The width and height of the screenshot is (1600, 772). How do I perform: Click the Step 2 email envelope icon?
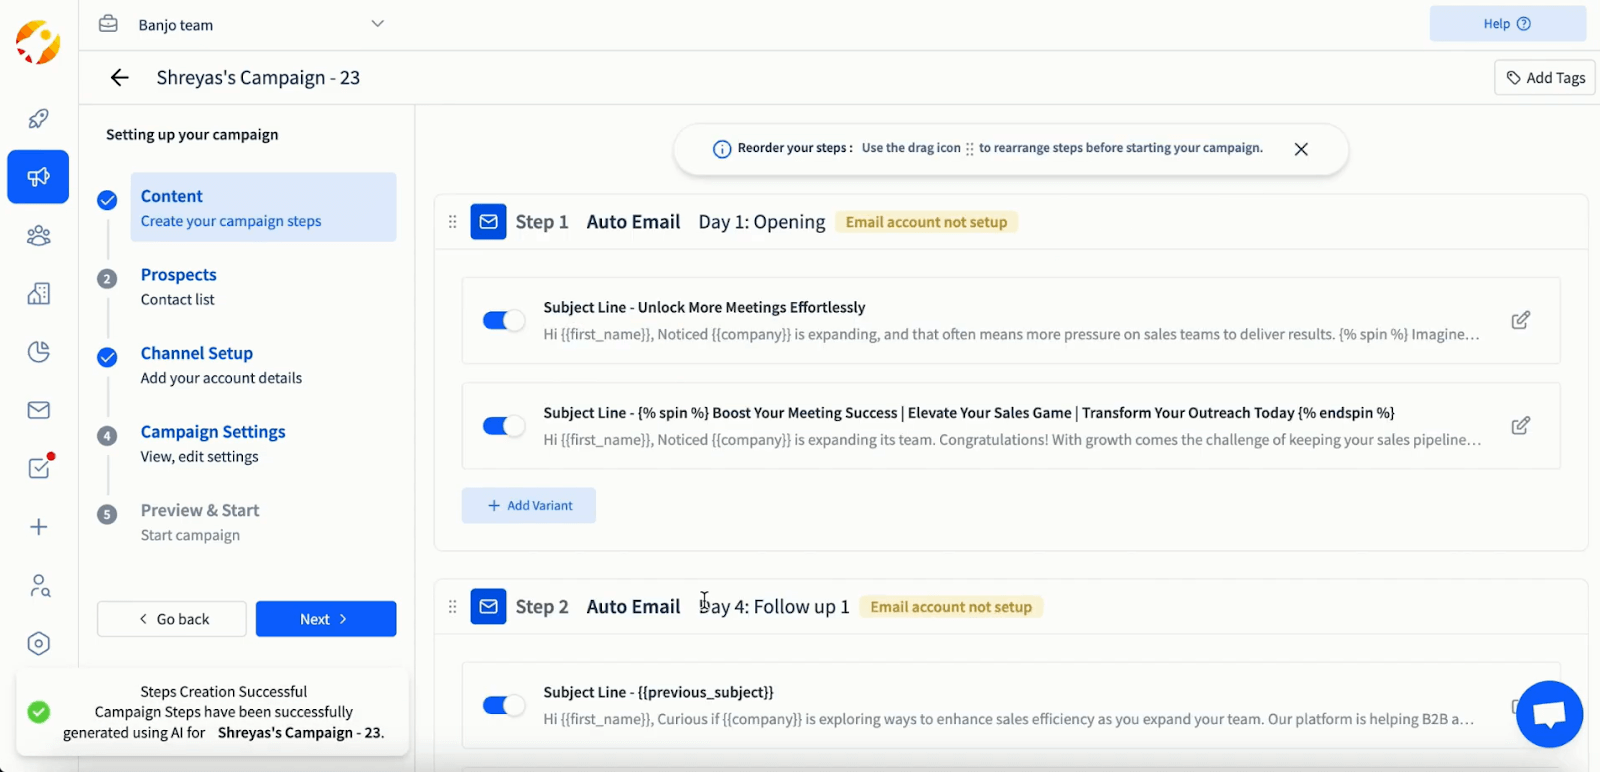pyautogui.click(x=488, y=607)
